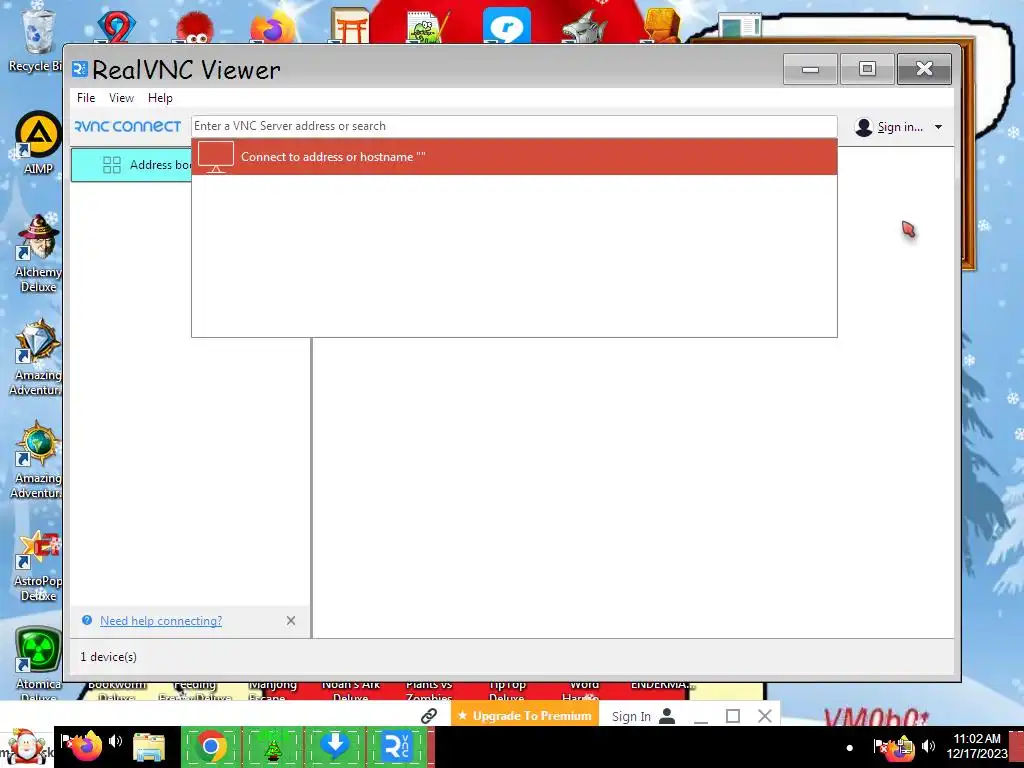
Task: Click the Sign in user avatar icon
Action: pos(863,127)
